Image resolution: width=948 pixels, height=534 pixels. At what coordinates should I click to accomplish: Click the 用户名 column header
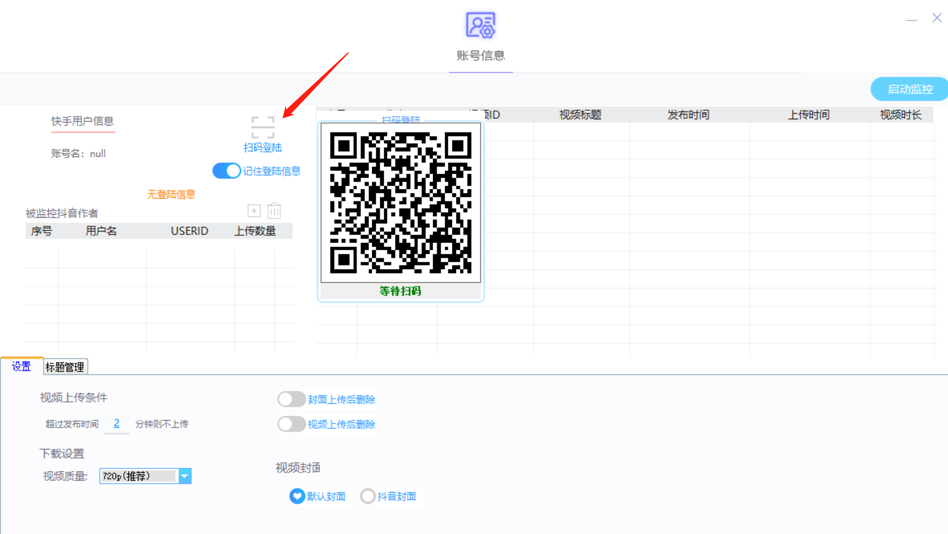point(101,231)
